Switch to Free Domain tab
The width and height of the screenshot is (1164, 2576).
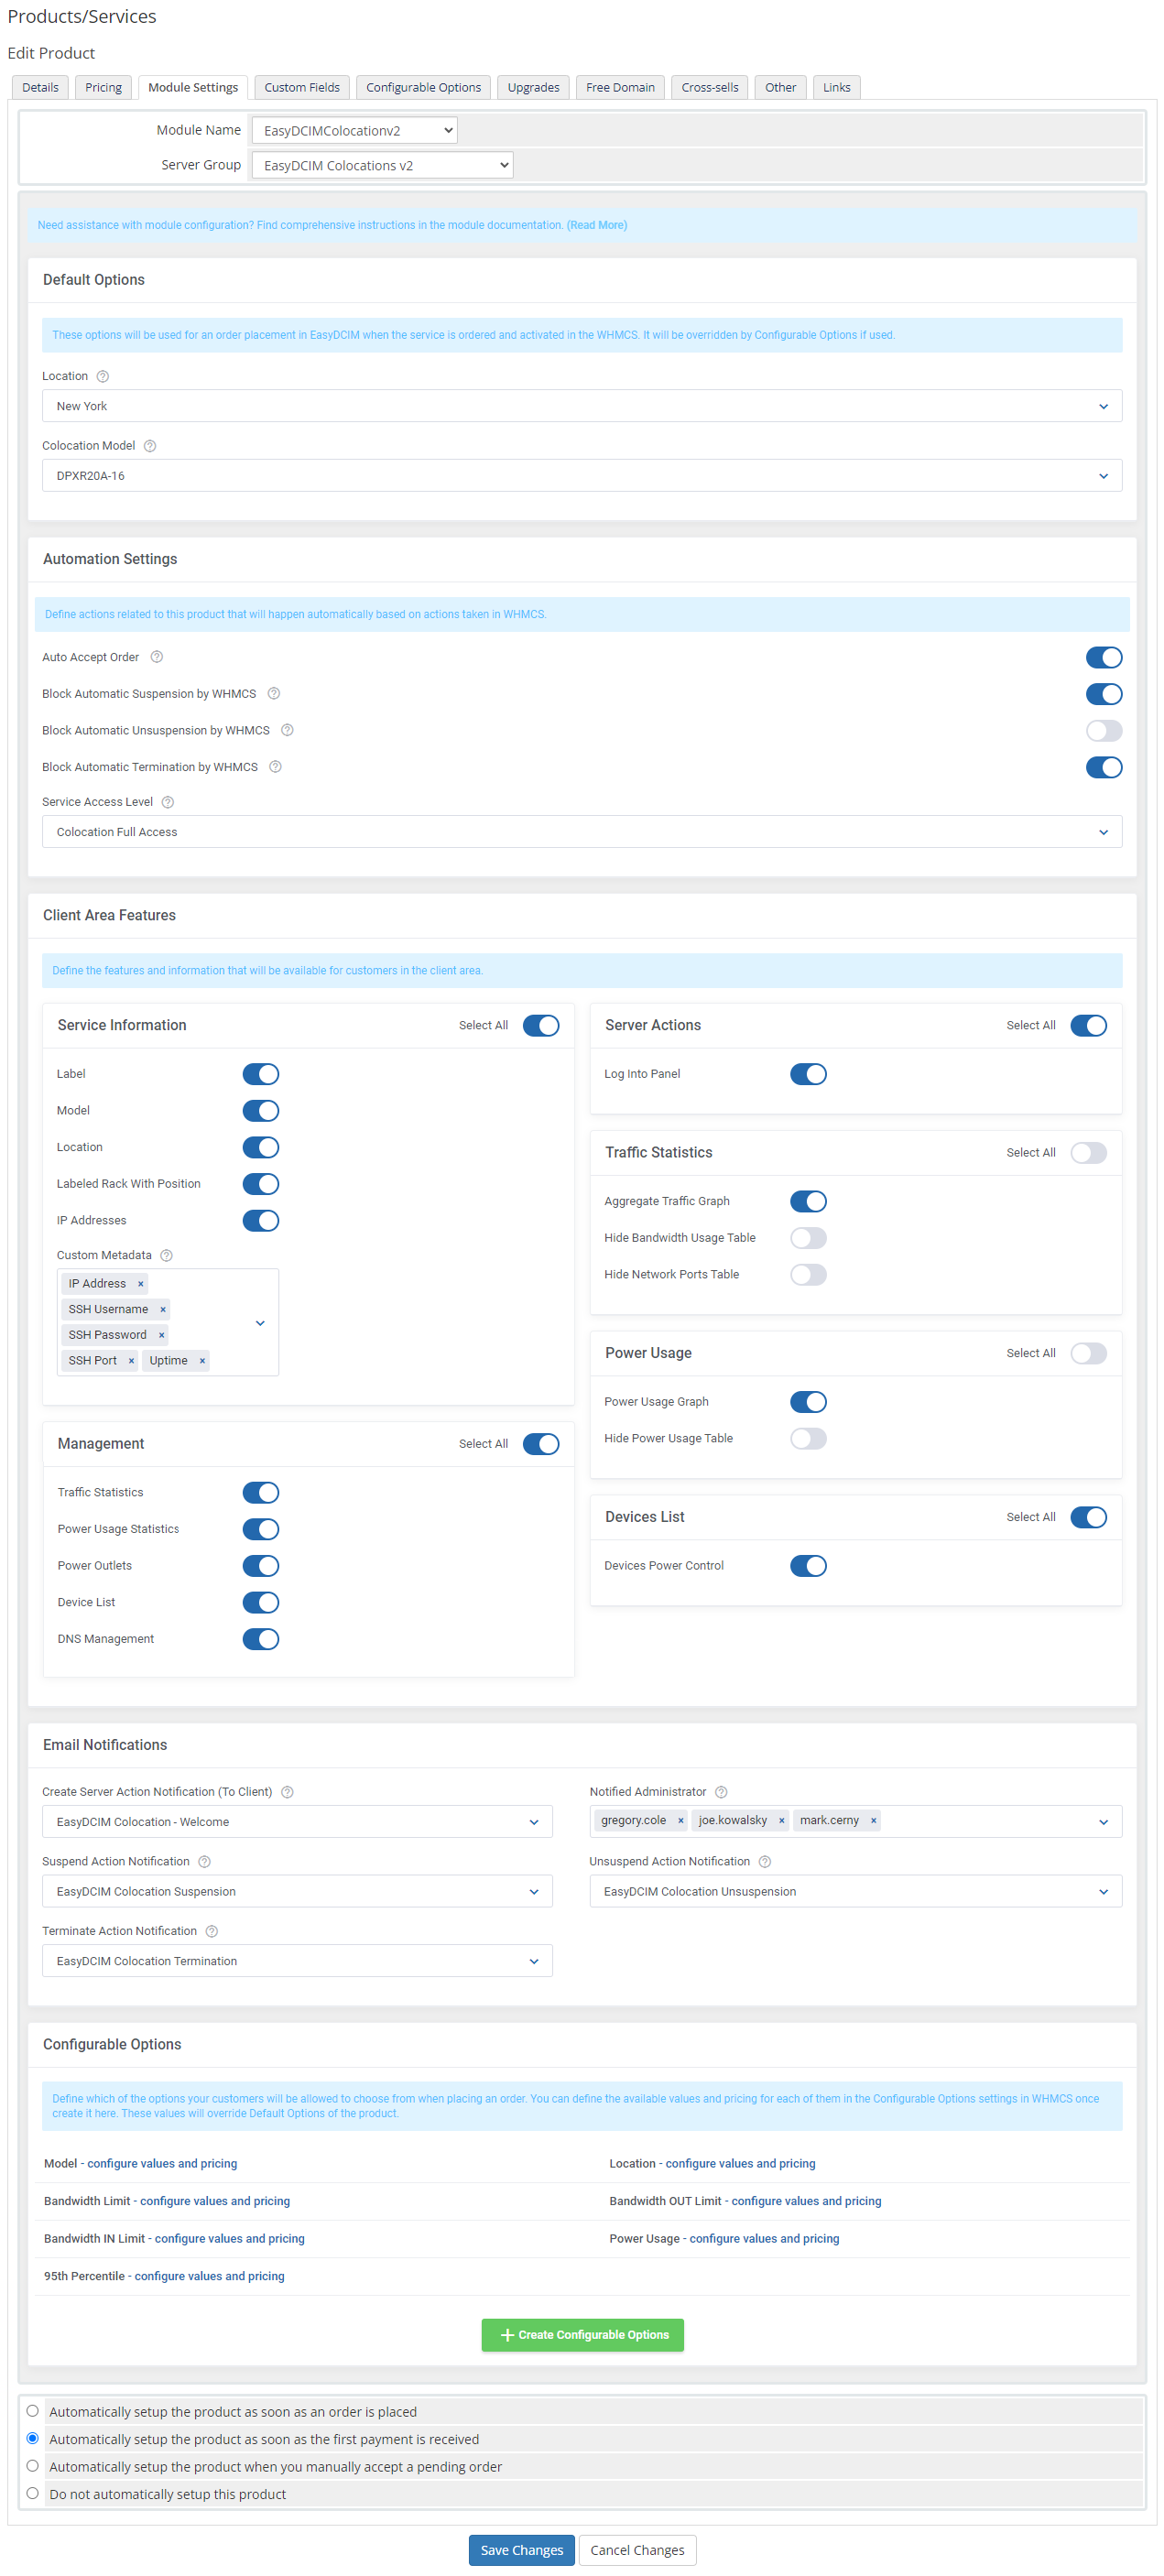pos(621,87)
